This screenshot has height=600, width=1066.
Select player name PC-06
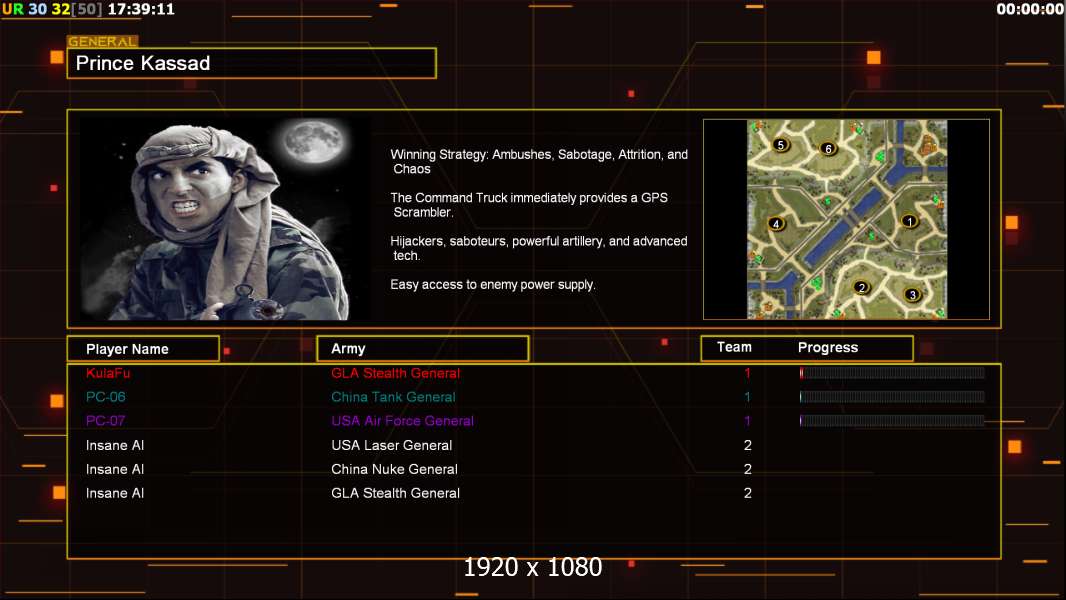tap(105, 397)
